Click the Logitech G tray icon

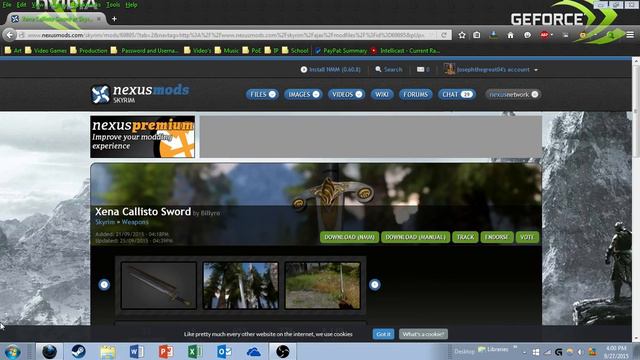click(x=558, y=352)
